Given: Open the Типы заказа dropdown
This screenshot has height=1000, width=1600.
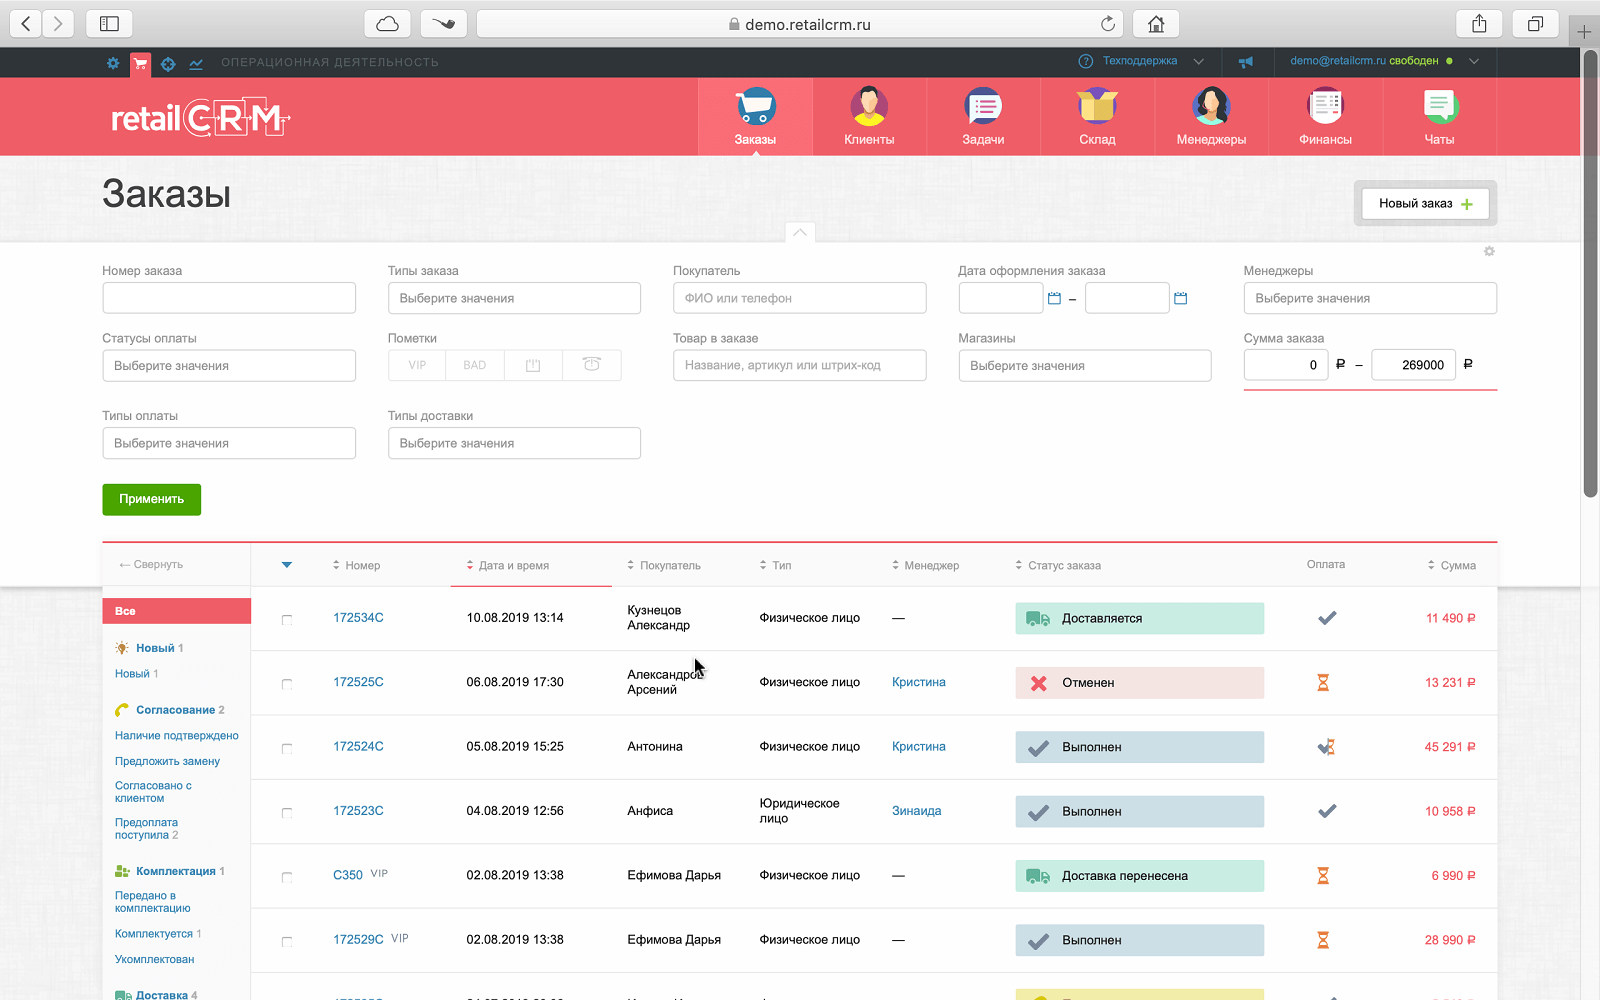Looking at the screenshot, I should tap(514, 297).
